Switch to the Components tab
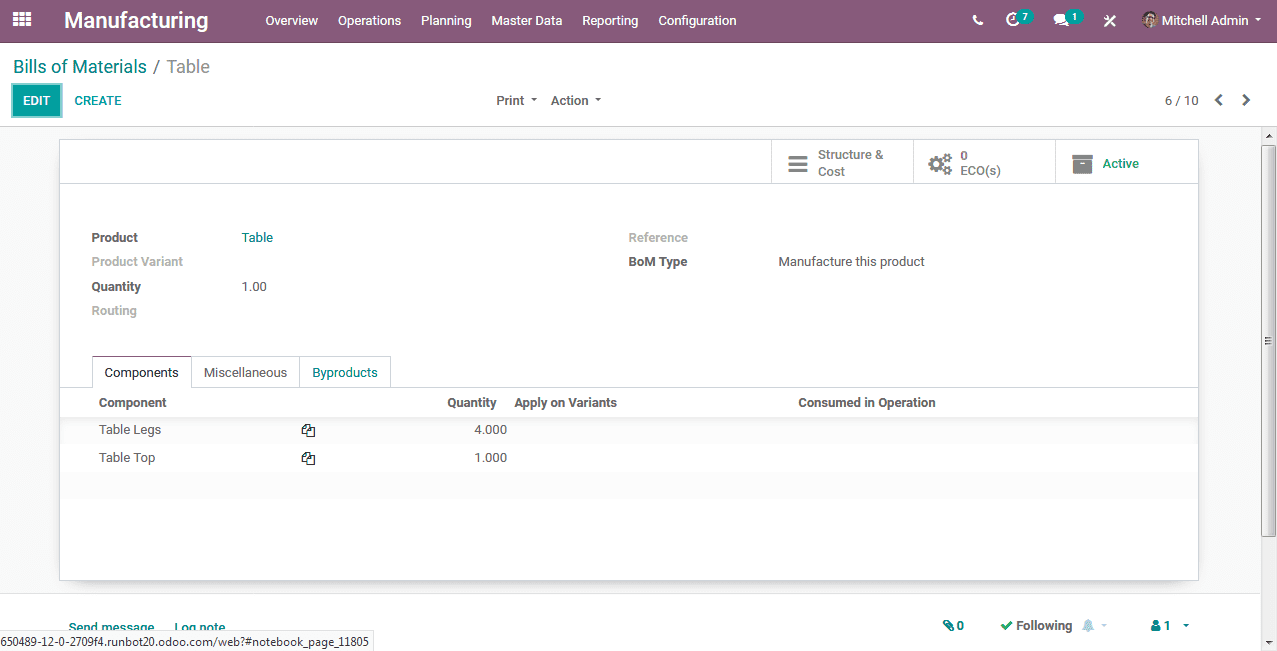This screenshot has width=1277, height=651. coord(141,372)
